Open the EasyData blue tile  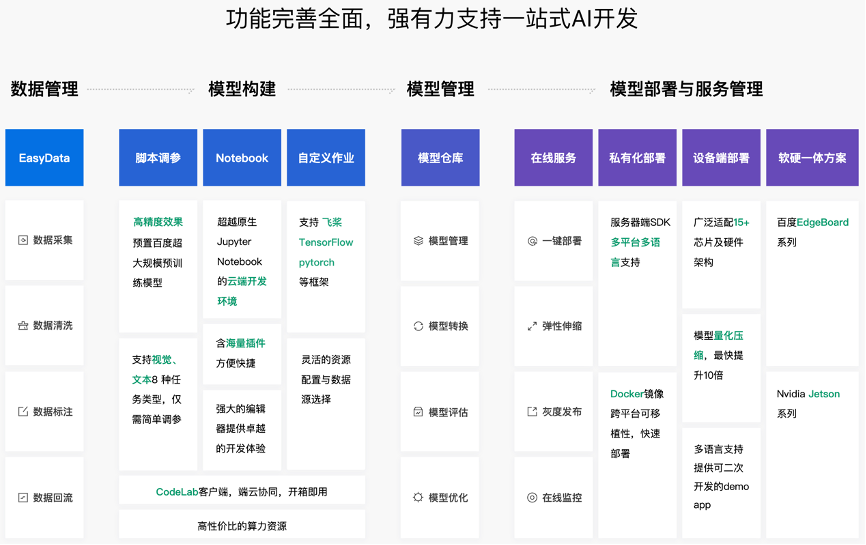point(44,157)
